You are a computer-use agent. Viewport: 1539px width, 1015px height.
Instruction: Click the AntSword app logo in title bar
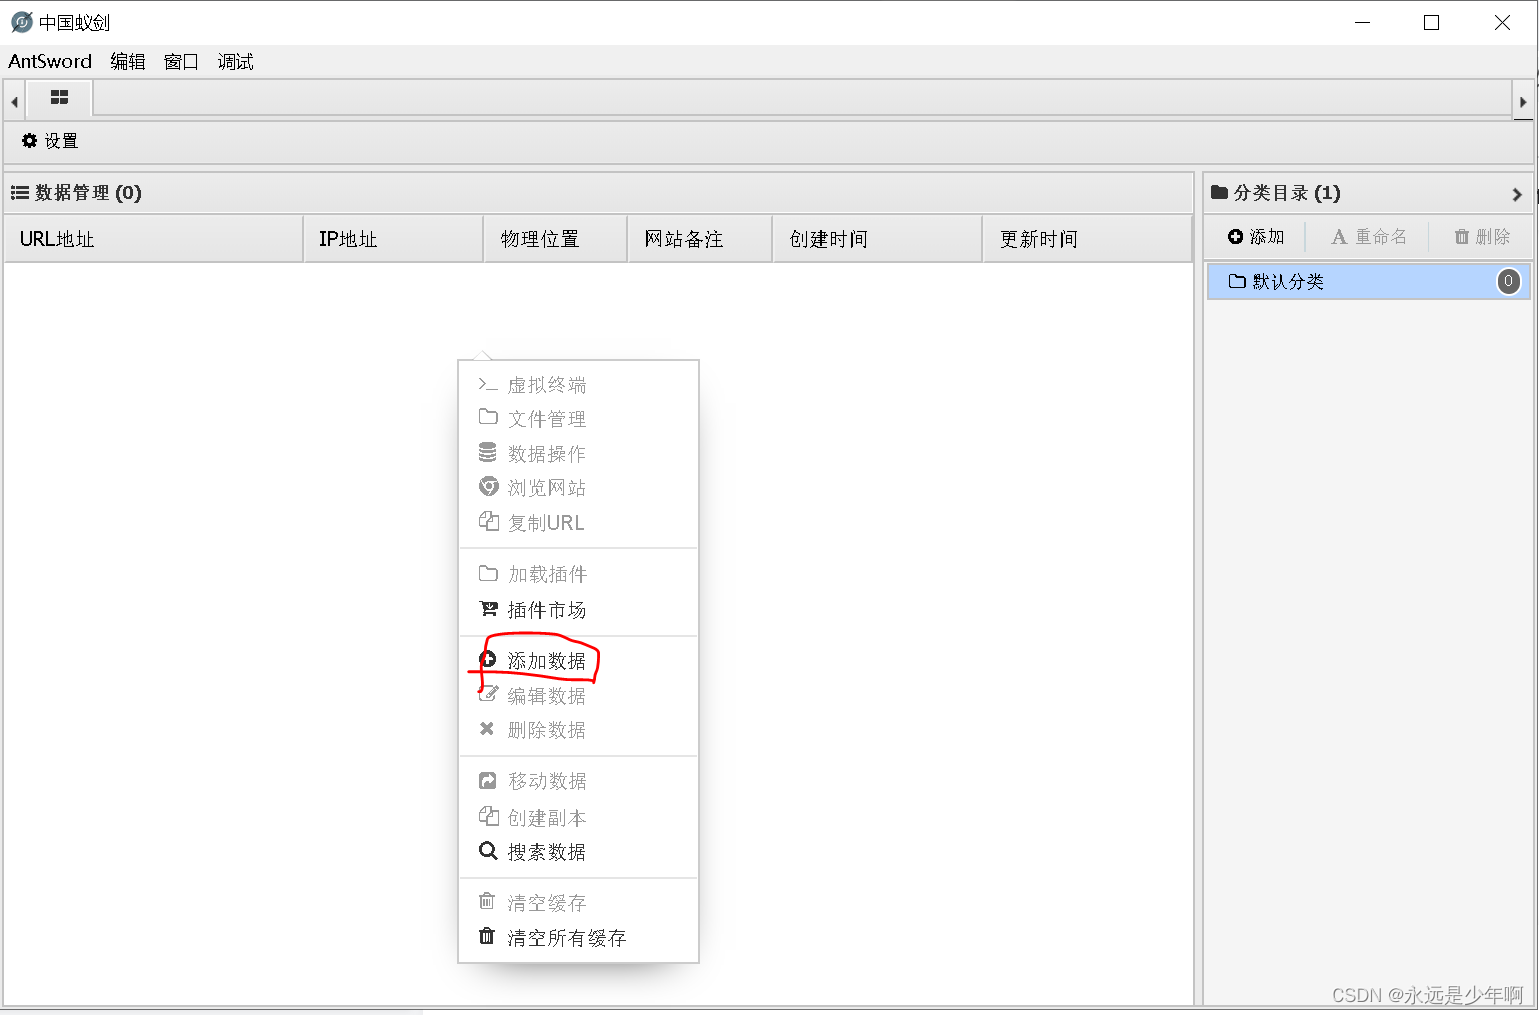21,22
